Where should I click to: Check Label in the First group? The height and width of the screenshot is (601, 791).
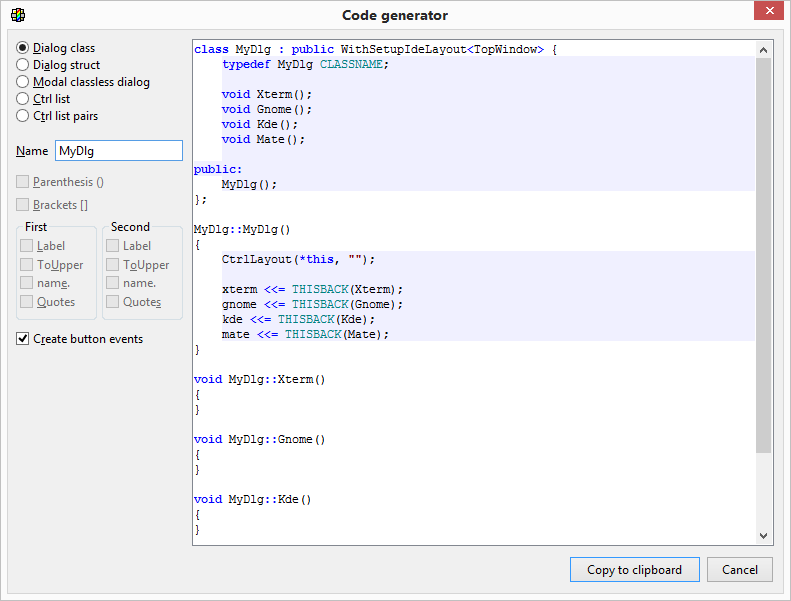(x=27, y=246)
